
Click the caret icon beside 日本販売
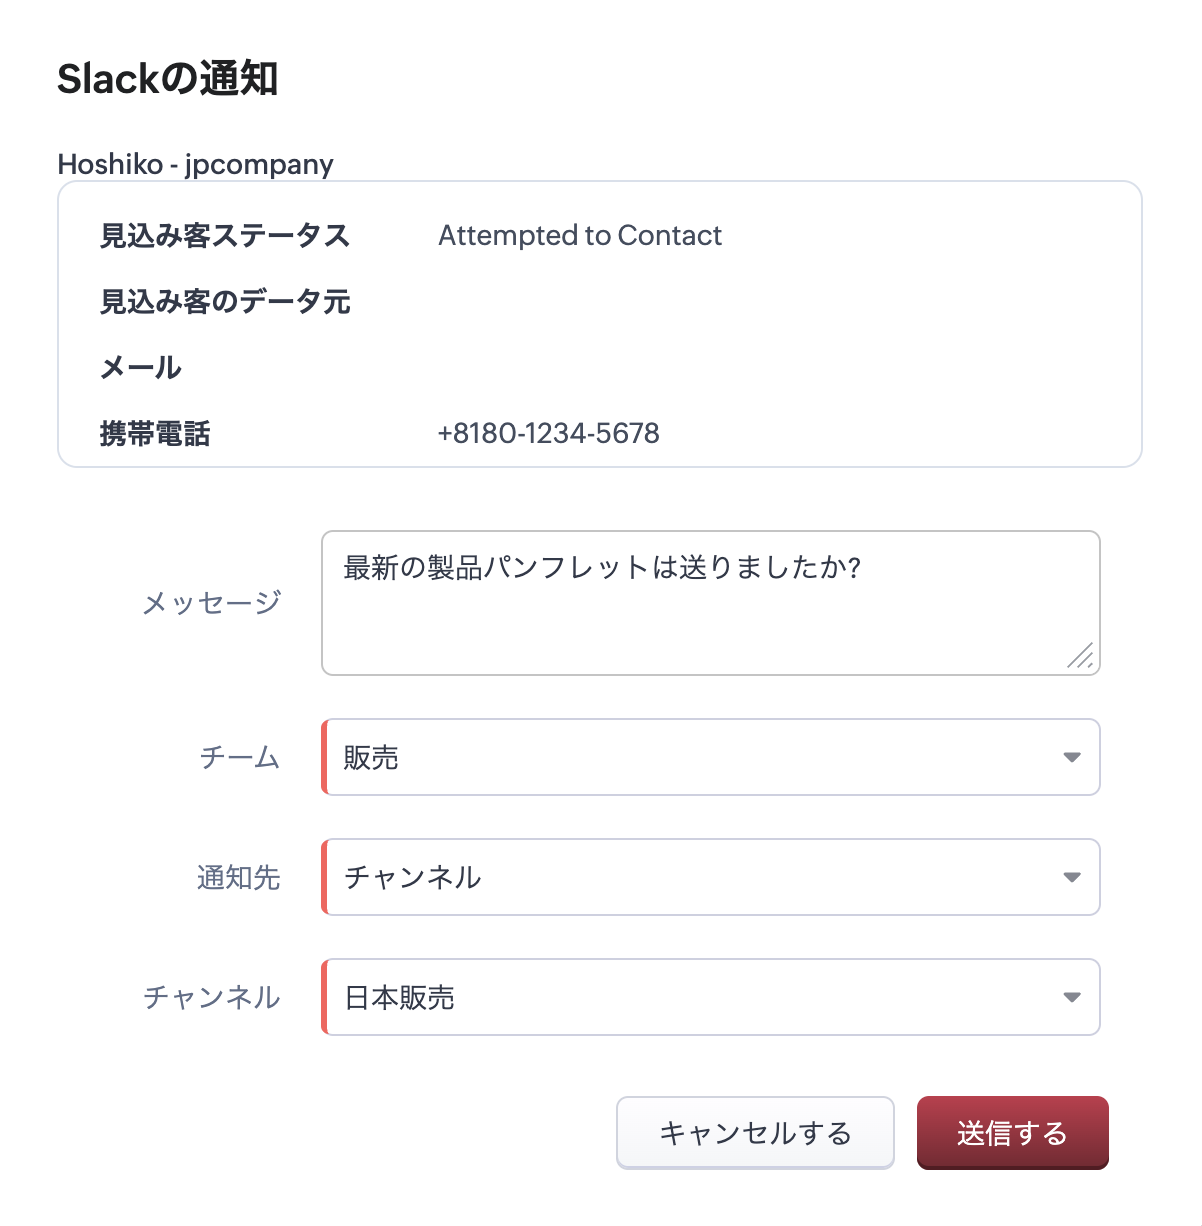tap(1072, 997)
